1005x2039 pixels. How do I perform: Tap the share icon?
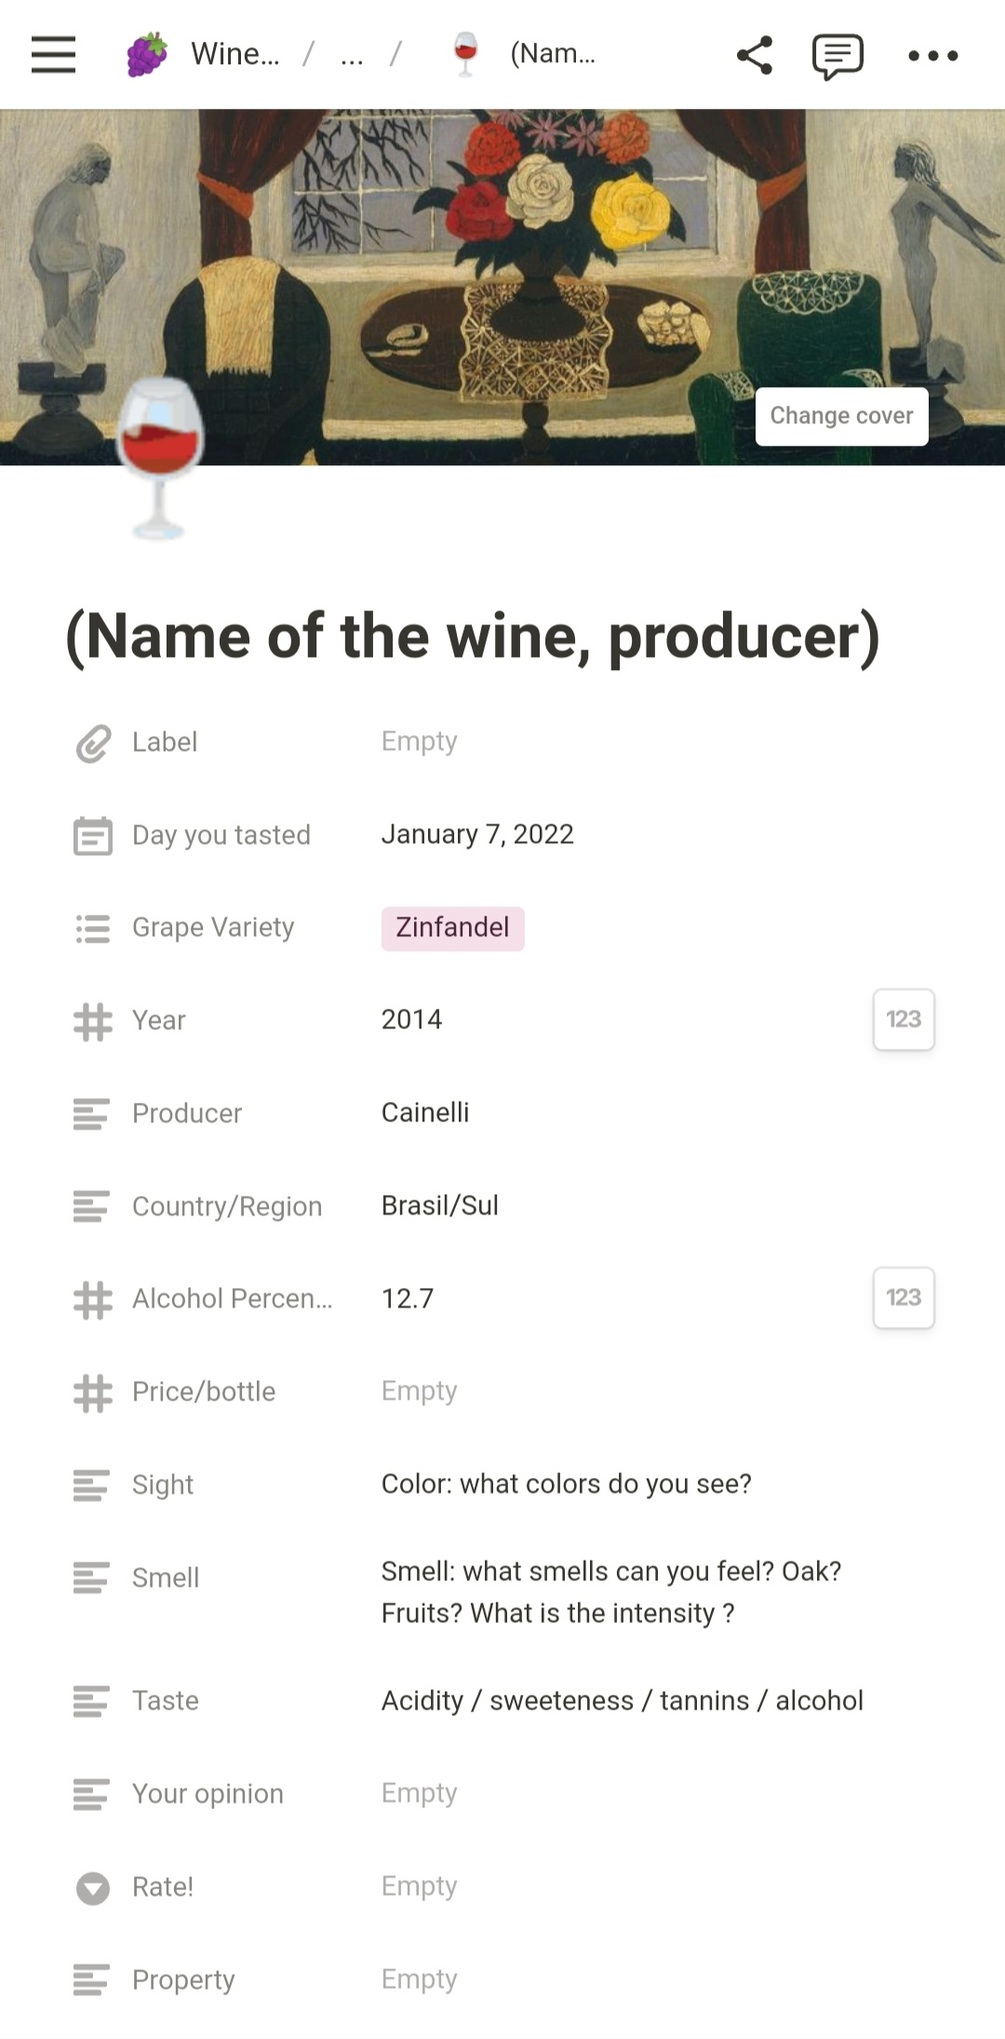coord(754,55)
